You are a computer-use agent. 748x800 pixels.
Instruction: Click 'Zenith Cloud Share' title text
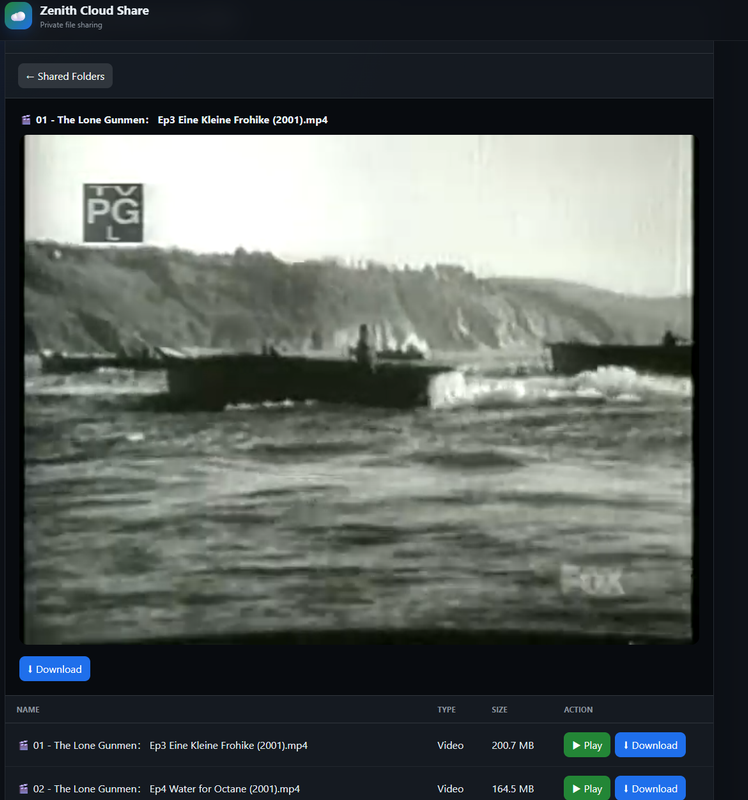tap(94, 11)
